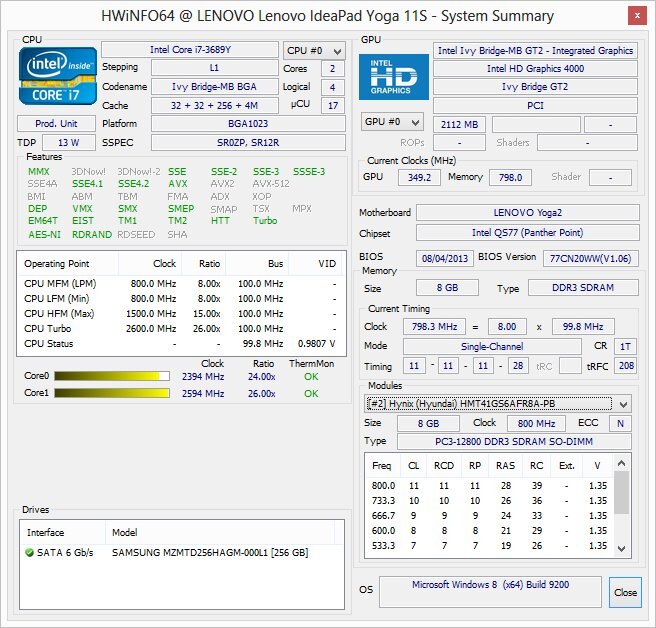
Task: Click the timing table scrollbar thumb
Action: click(621, 492)
